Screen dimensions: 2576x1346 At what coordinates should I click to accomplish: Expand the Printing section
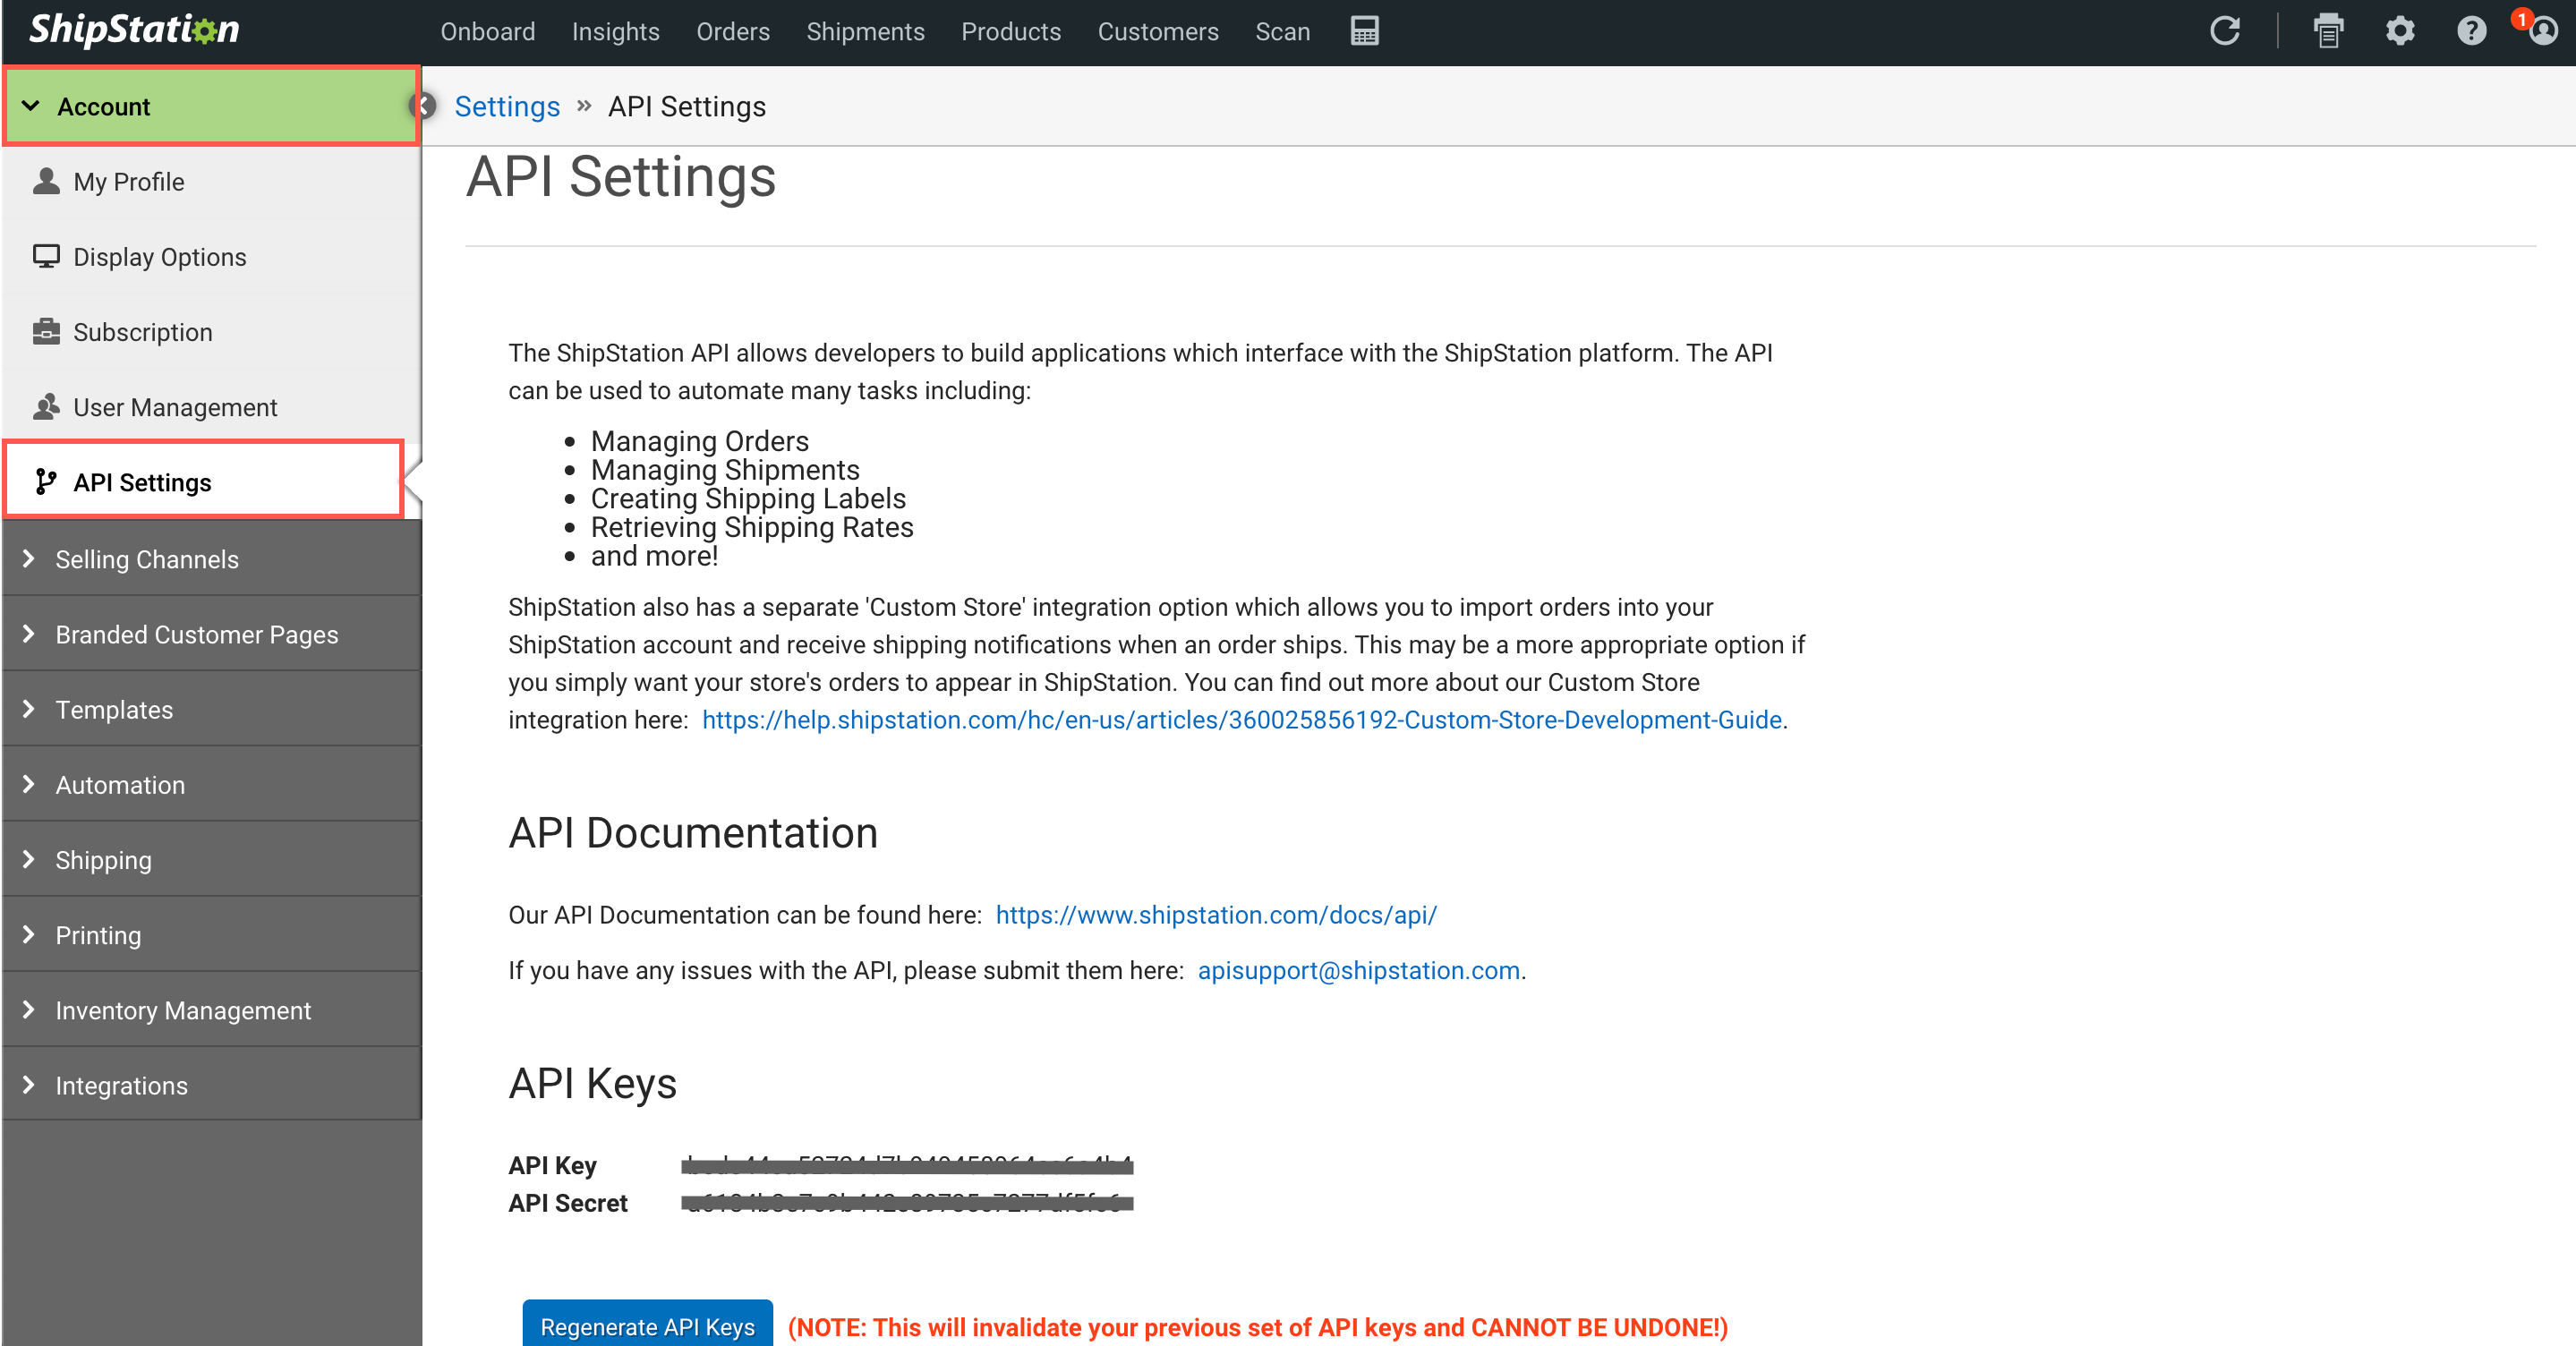(212, 935)
